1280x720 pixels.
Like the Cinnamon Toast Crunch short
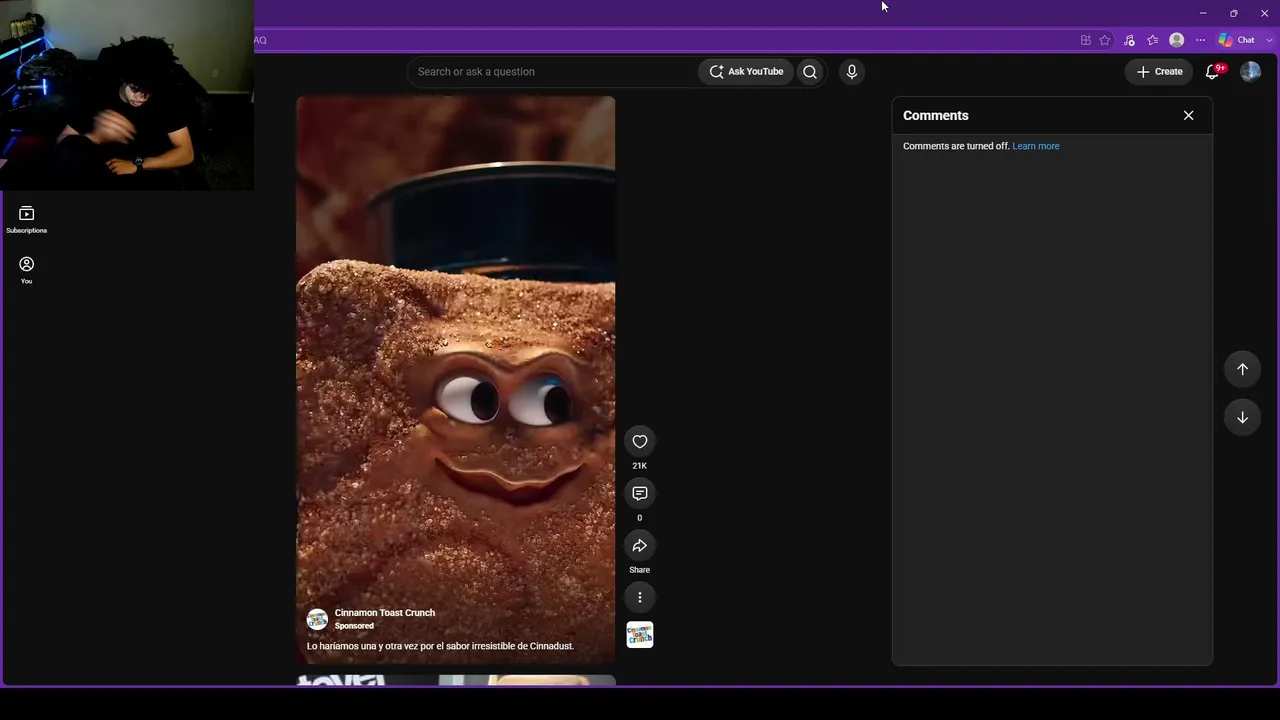tap(640, 442)
